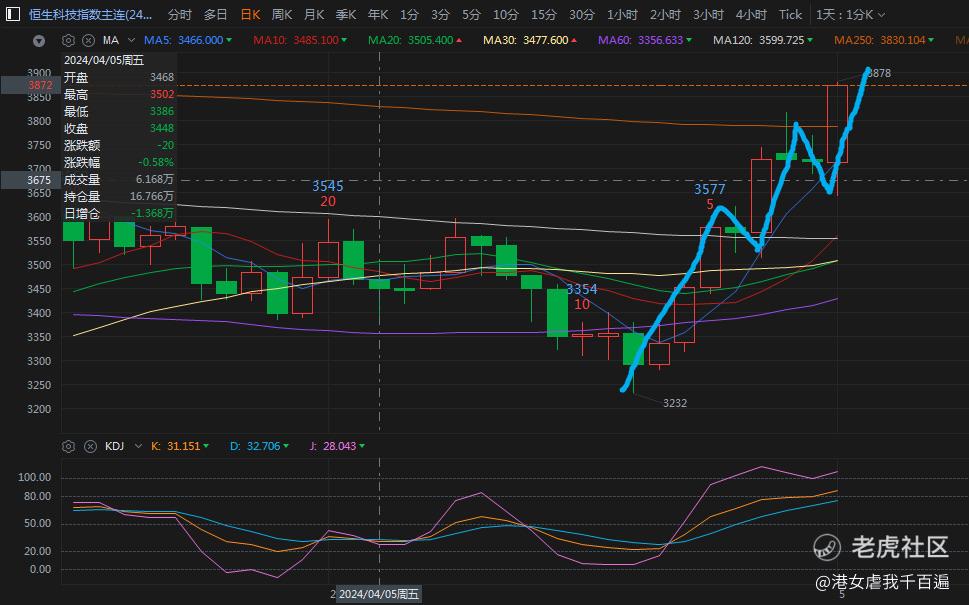Image resolution: width=969 pixels, height=605 pixels.
Task: Click the MA5 value 3466.000
Action: pos(200,40)
